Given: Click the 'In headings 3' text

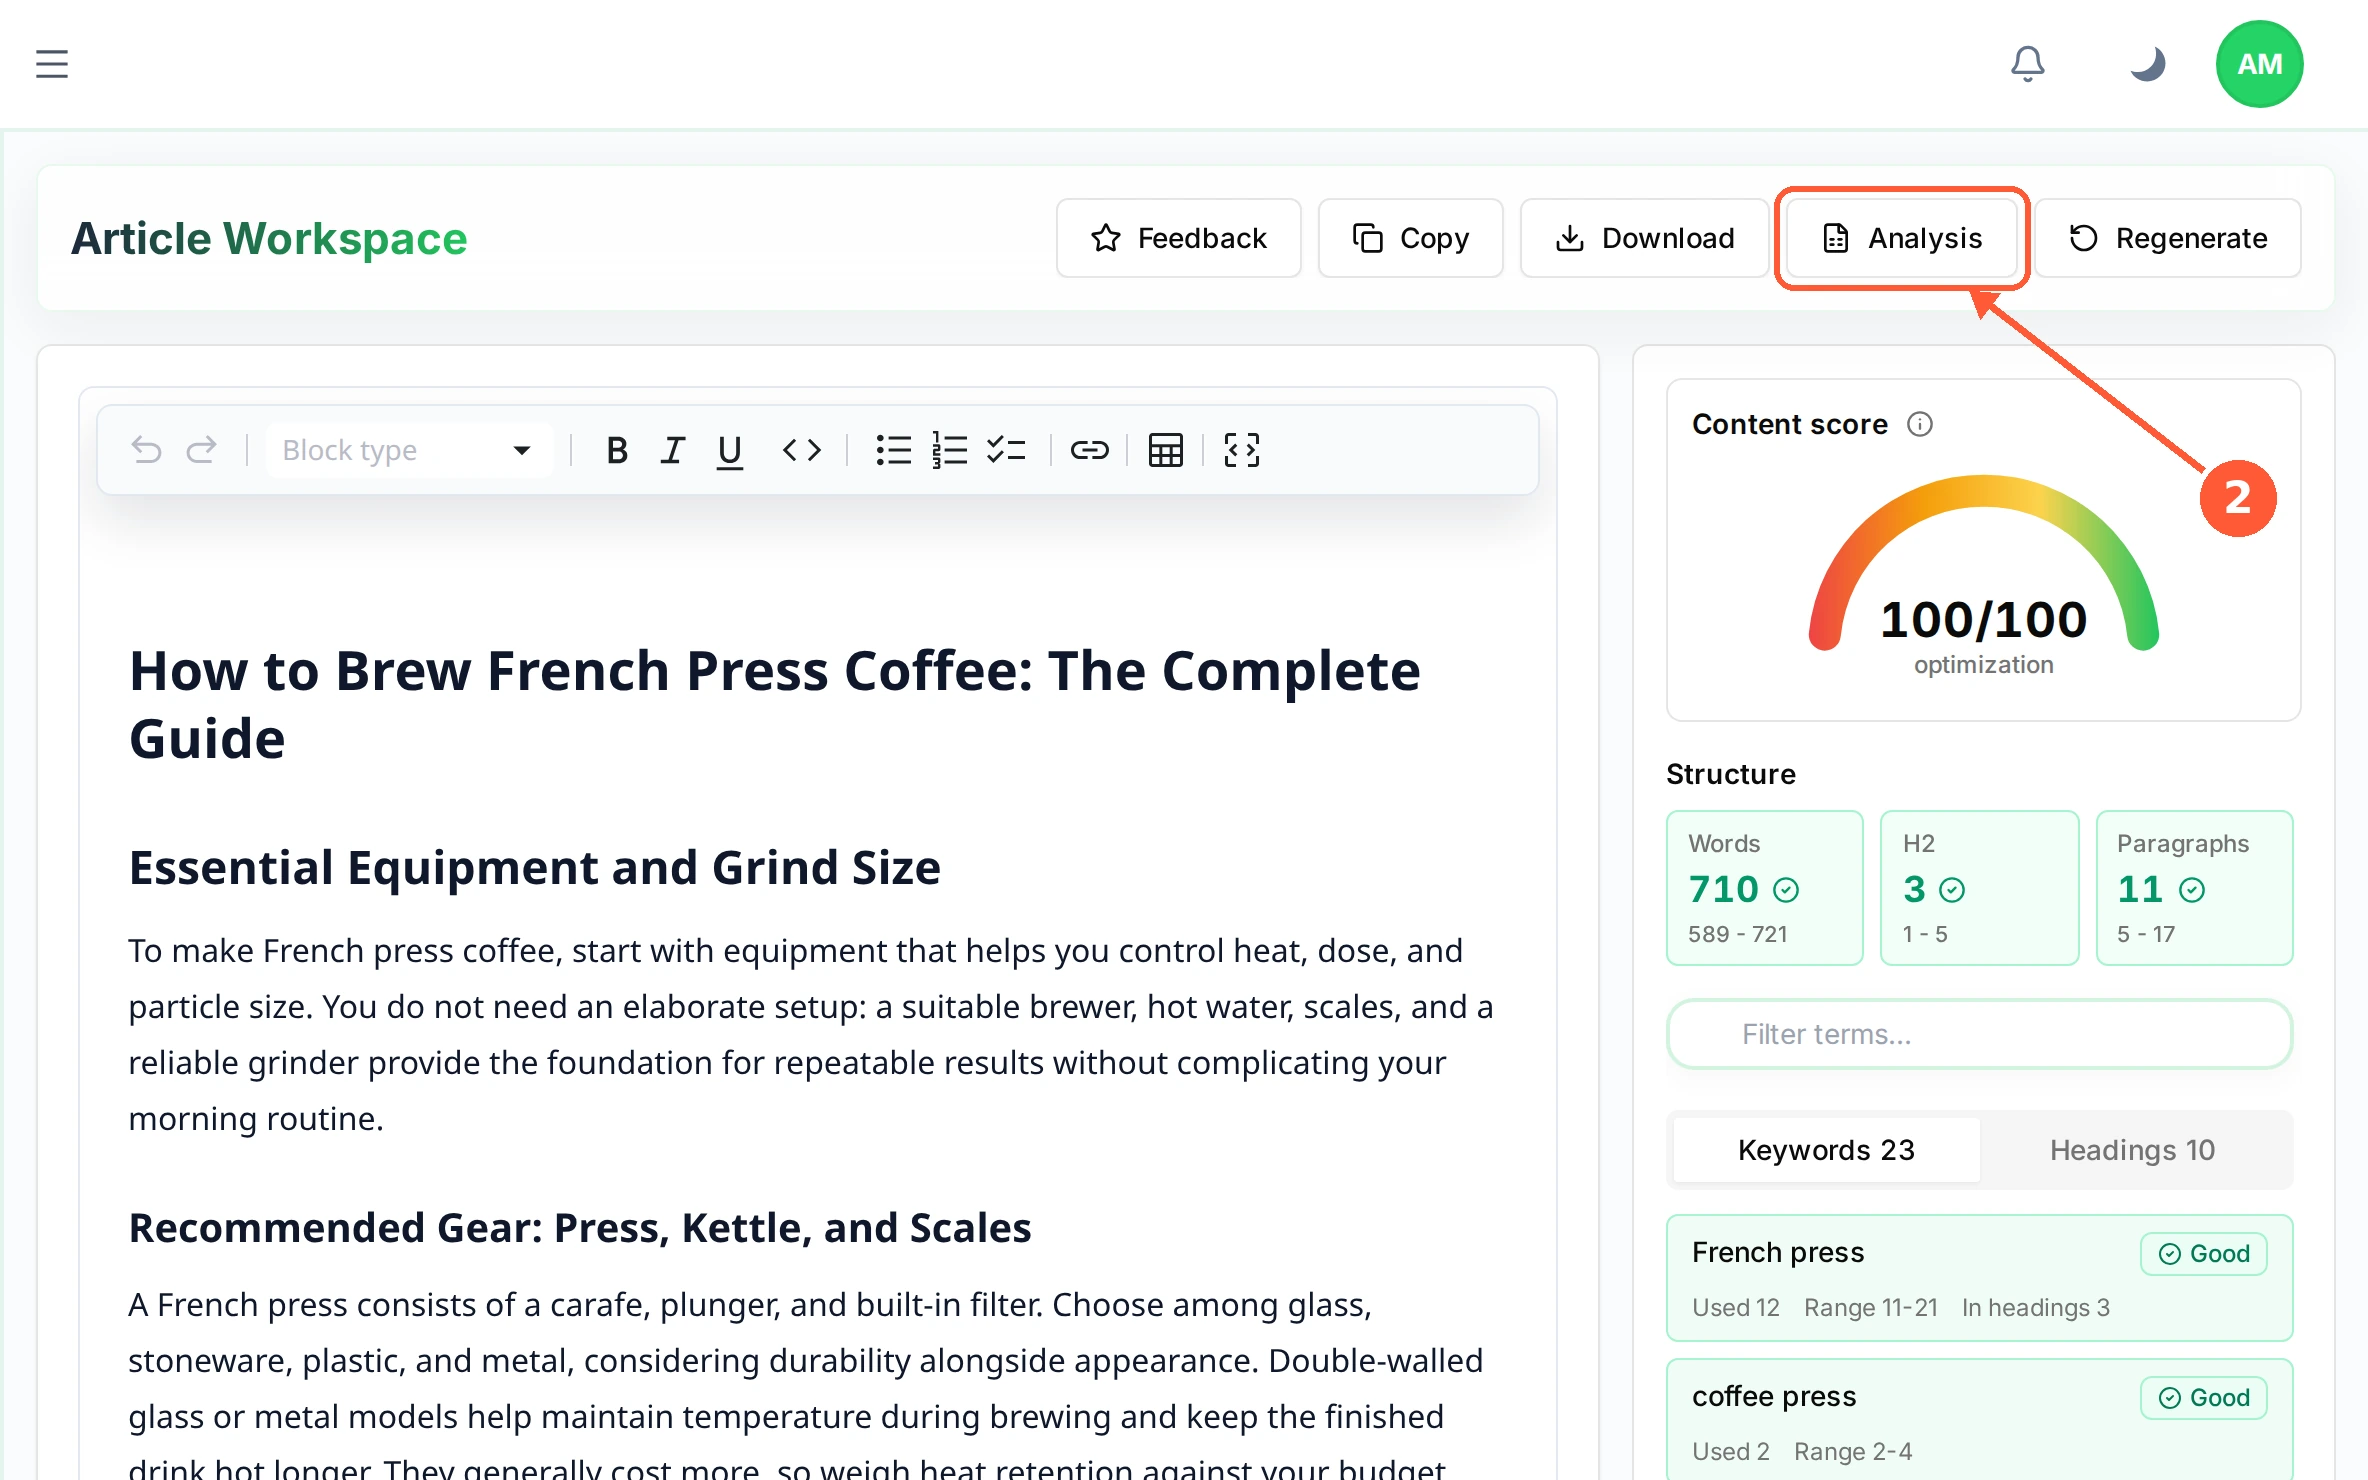Looking at the screenshot, I should point(2036,1307).
